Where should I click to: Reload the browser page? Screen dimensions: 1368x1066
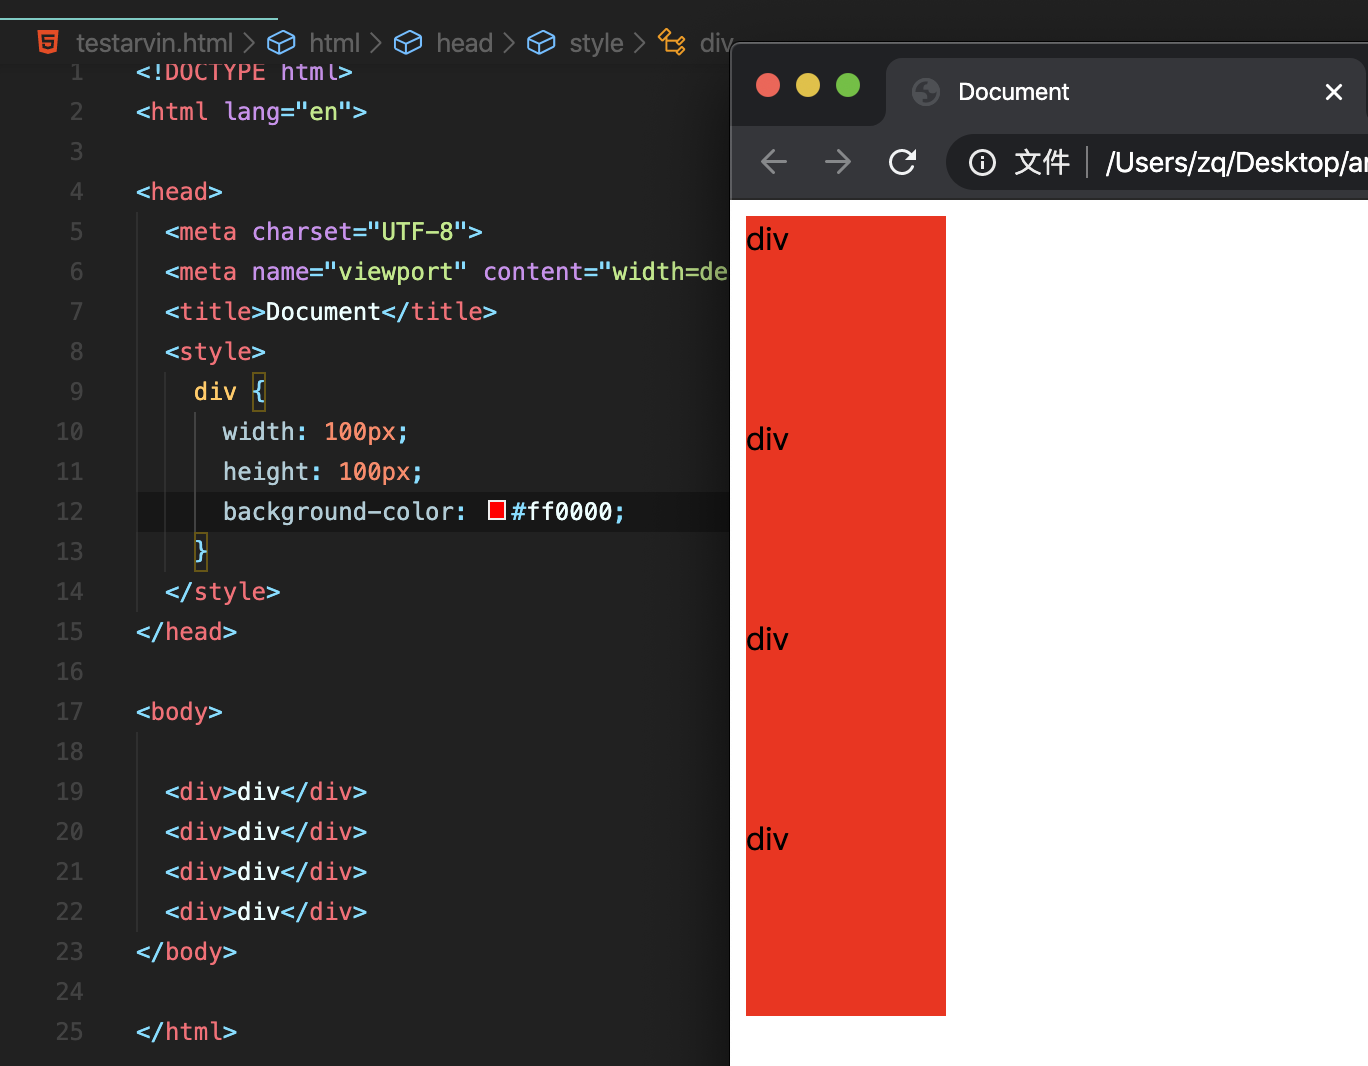(903, 161)
